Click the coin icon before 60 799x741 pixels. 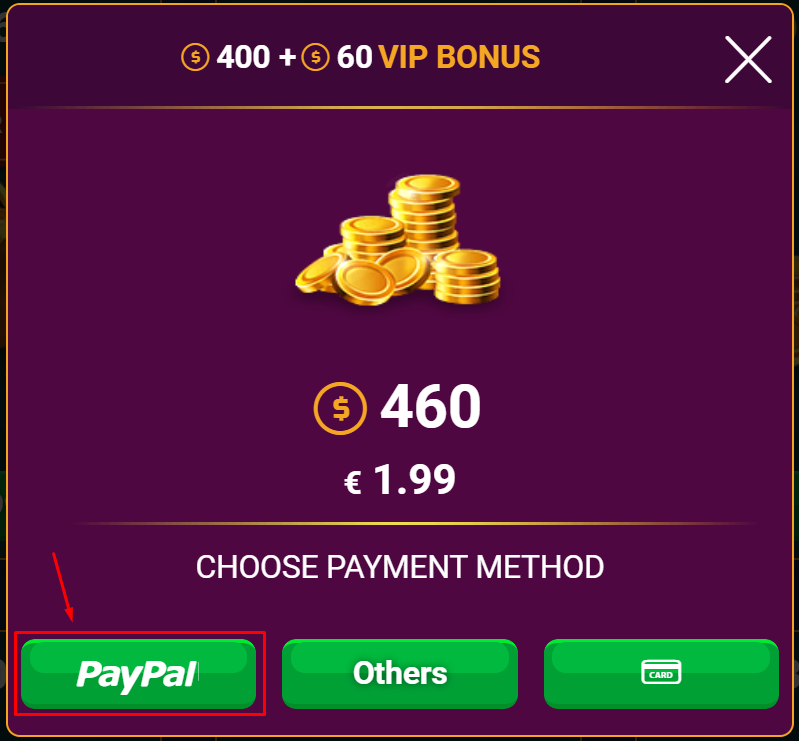pyautogui.click(x=315, y=57)
